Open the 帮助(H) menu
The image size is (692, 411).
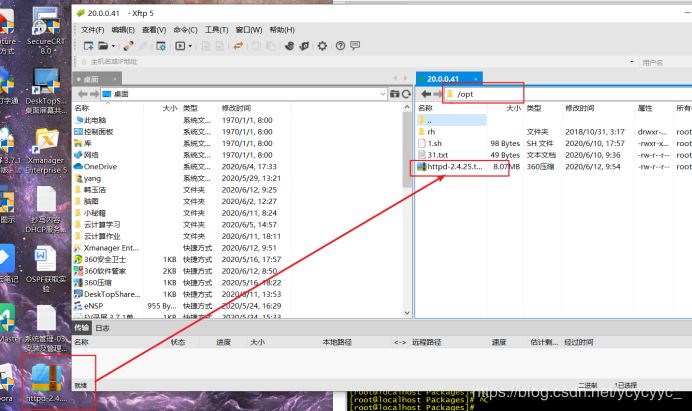click(309, 30)
